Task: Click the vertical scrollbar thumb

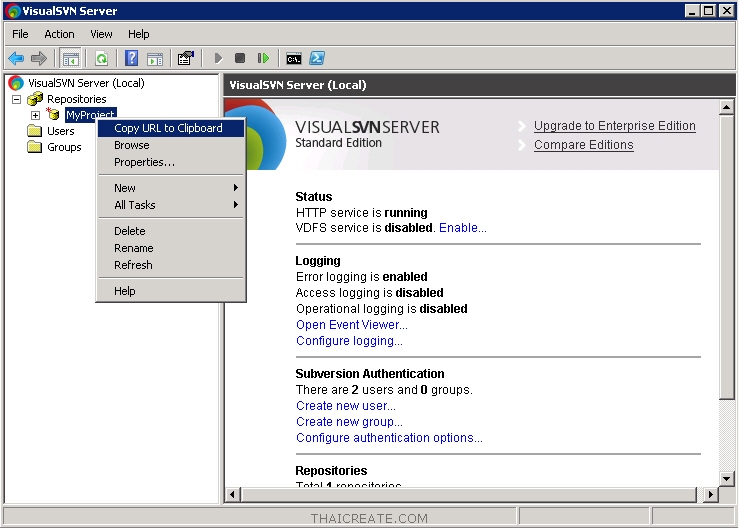Action: 727,257
